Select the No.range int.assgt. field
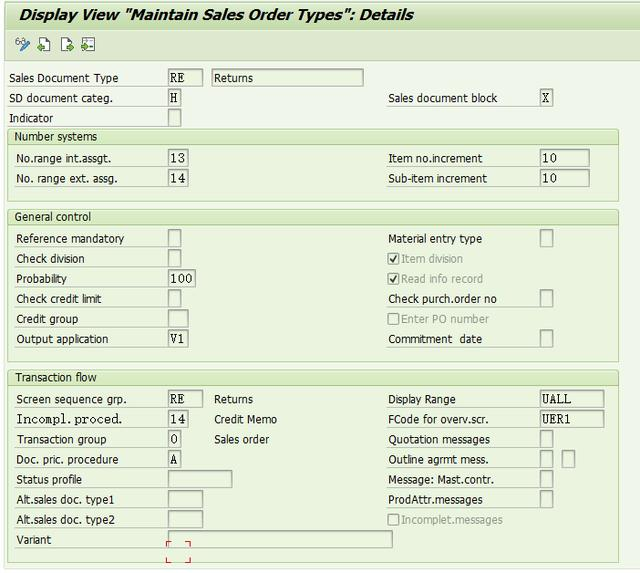This screenshot has height=573, width=640. [x=178, y=158]
